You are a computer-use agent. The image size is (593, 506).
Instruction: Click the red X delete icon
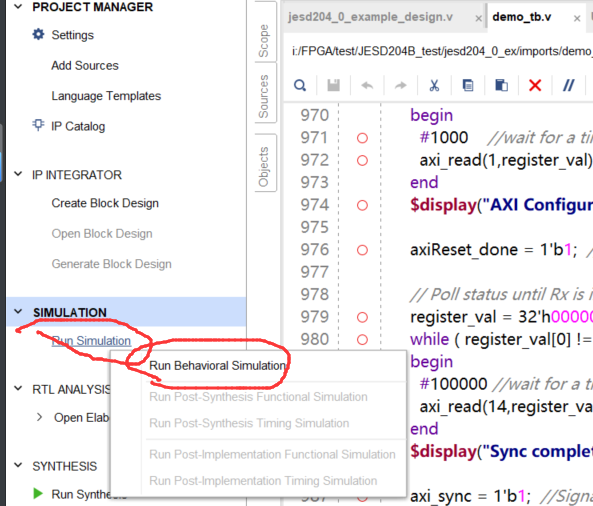[x=535, y=85]
